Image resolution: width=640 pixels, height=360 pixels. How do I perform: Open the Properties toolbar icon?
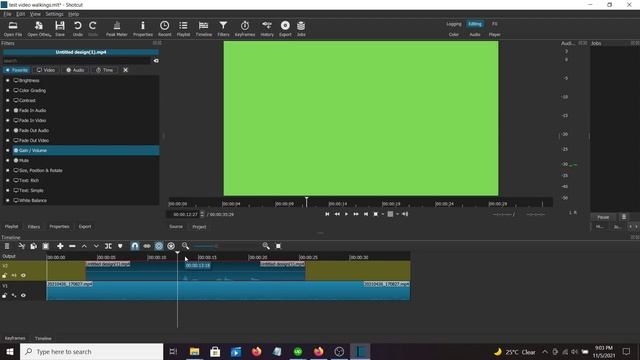(143, 29)
